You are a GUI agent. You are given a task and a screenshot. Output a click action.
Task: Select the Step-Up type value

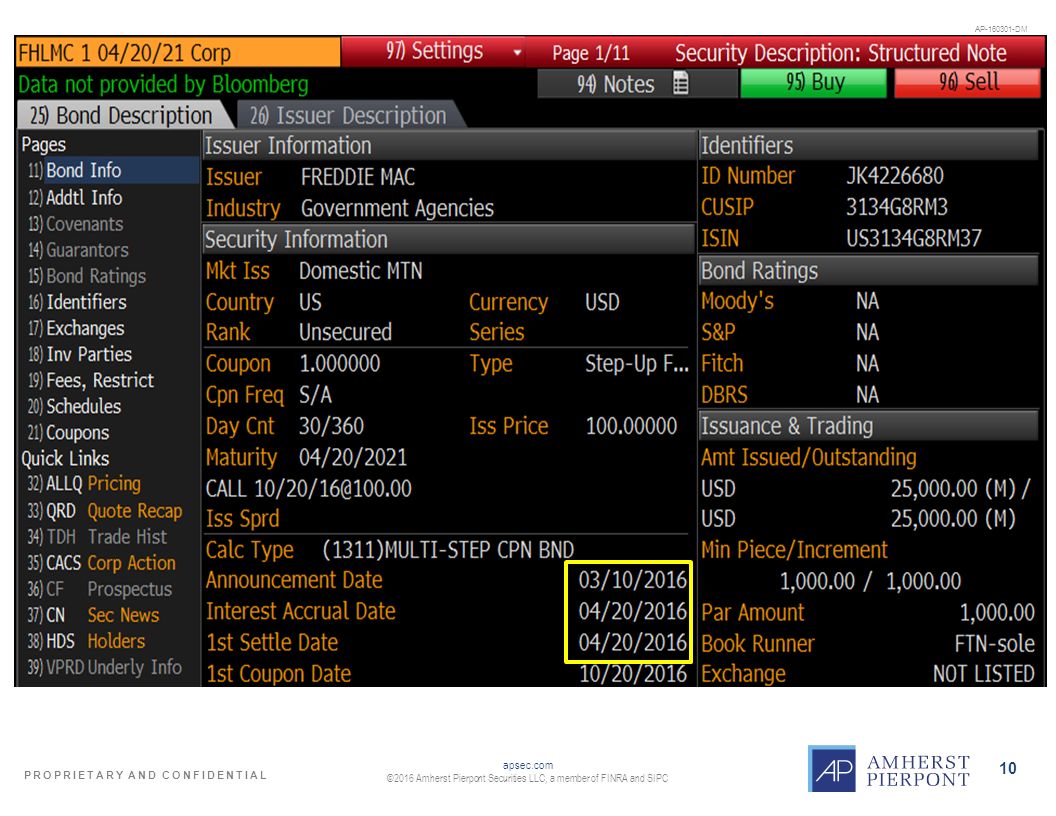pyautogui.click(x=636, y=364)
